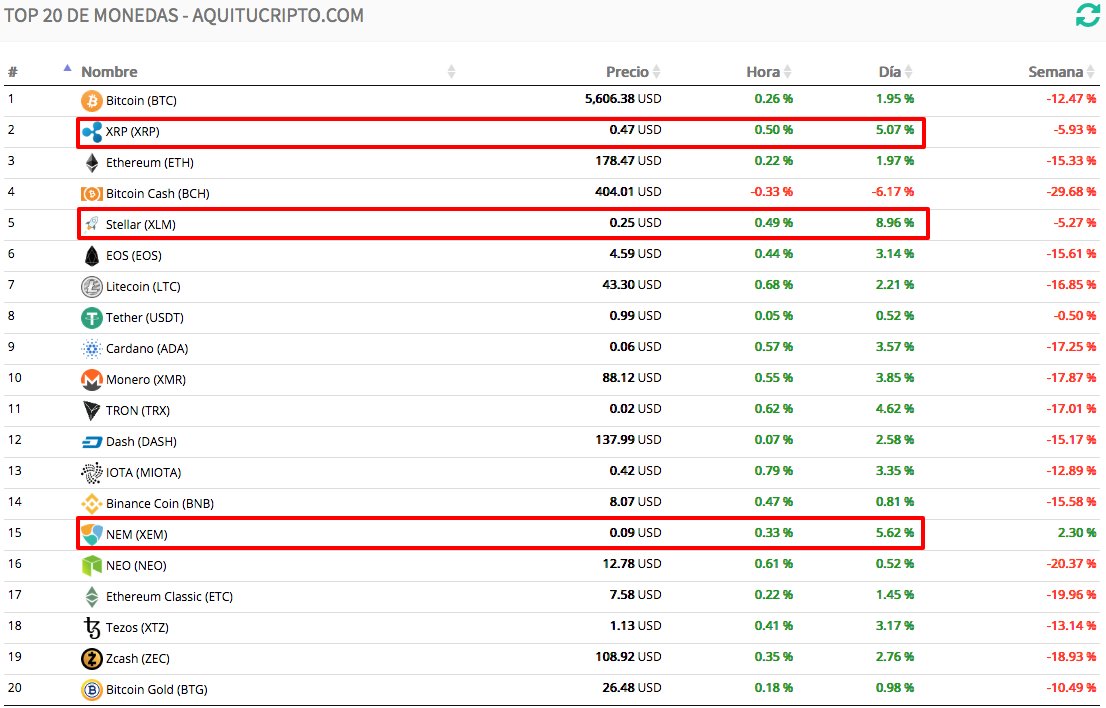
Task: Click the Bitcoin Gold (BTG) logo
Action: [x=92, y=690]
